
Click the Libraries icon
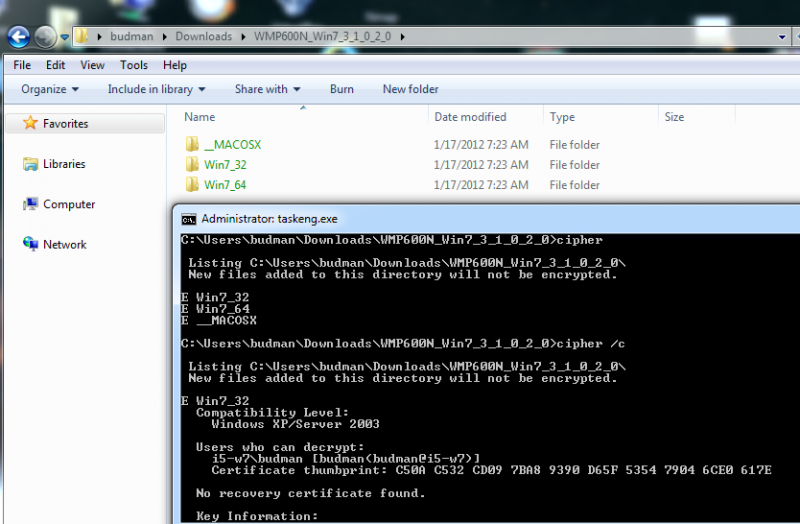pyautogui.click(x=31, y=164)
